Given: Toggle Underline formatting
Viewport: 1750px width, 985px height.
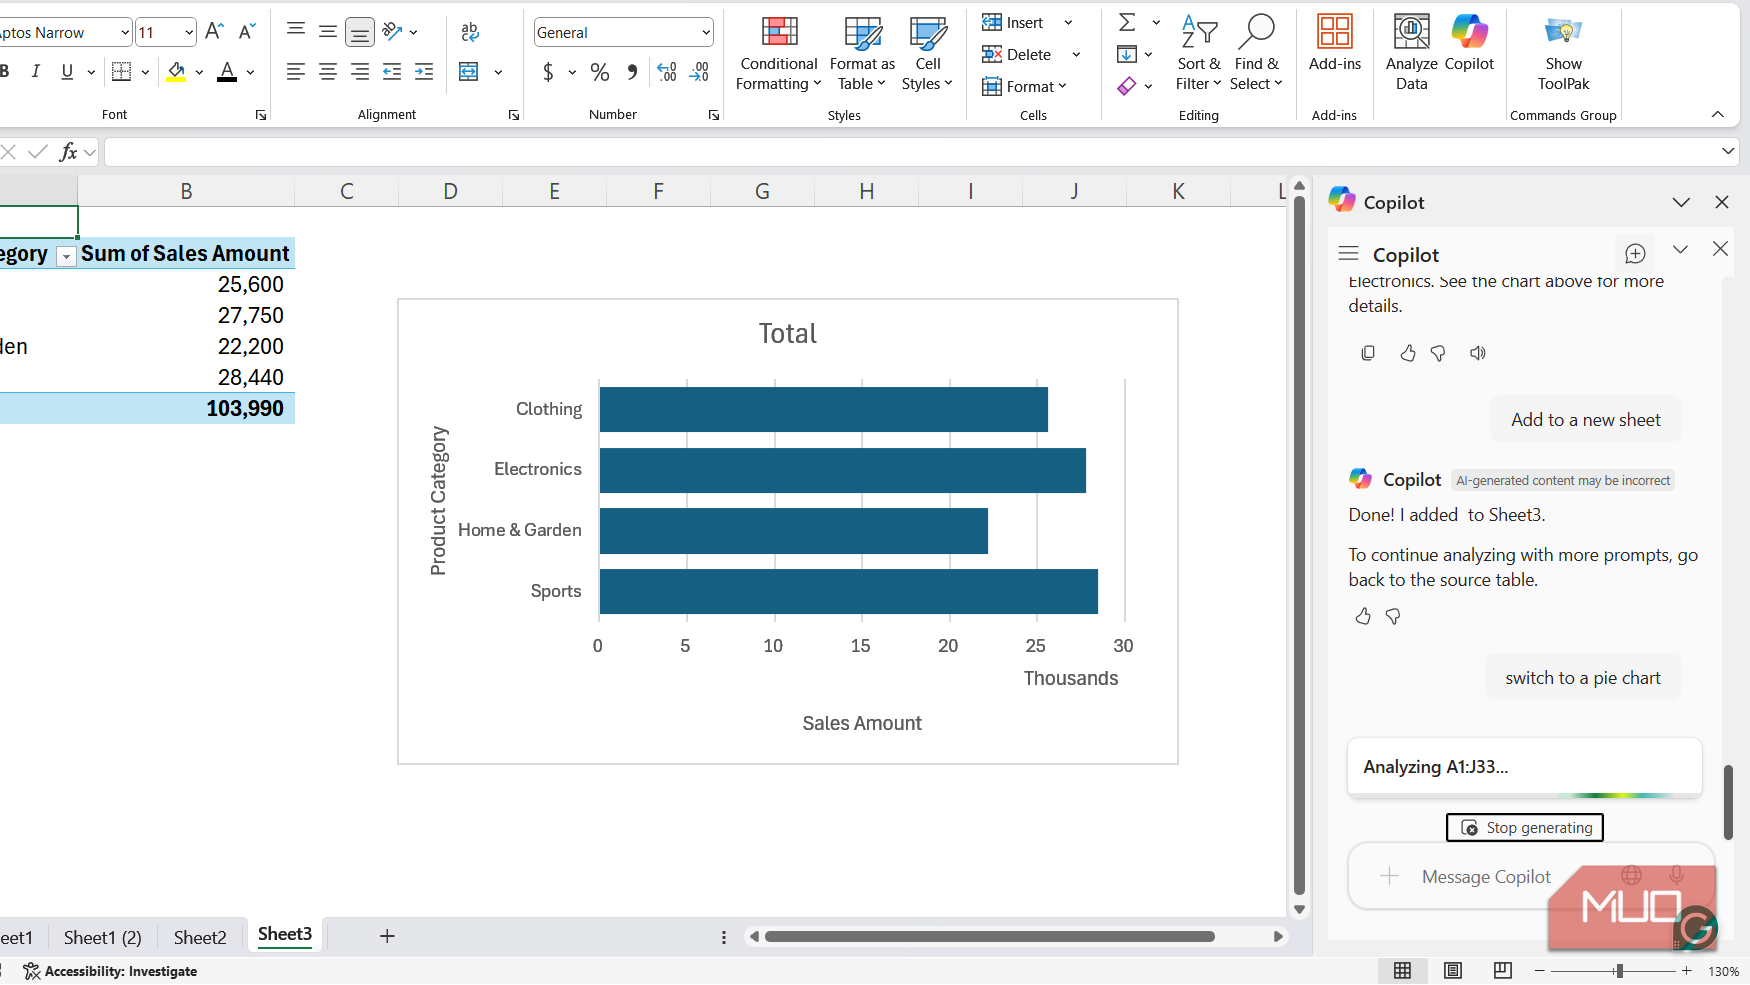Looking at the screenshot, I should [67, 71].
